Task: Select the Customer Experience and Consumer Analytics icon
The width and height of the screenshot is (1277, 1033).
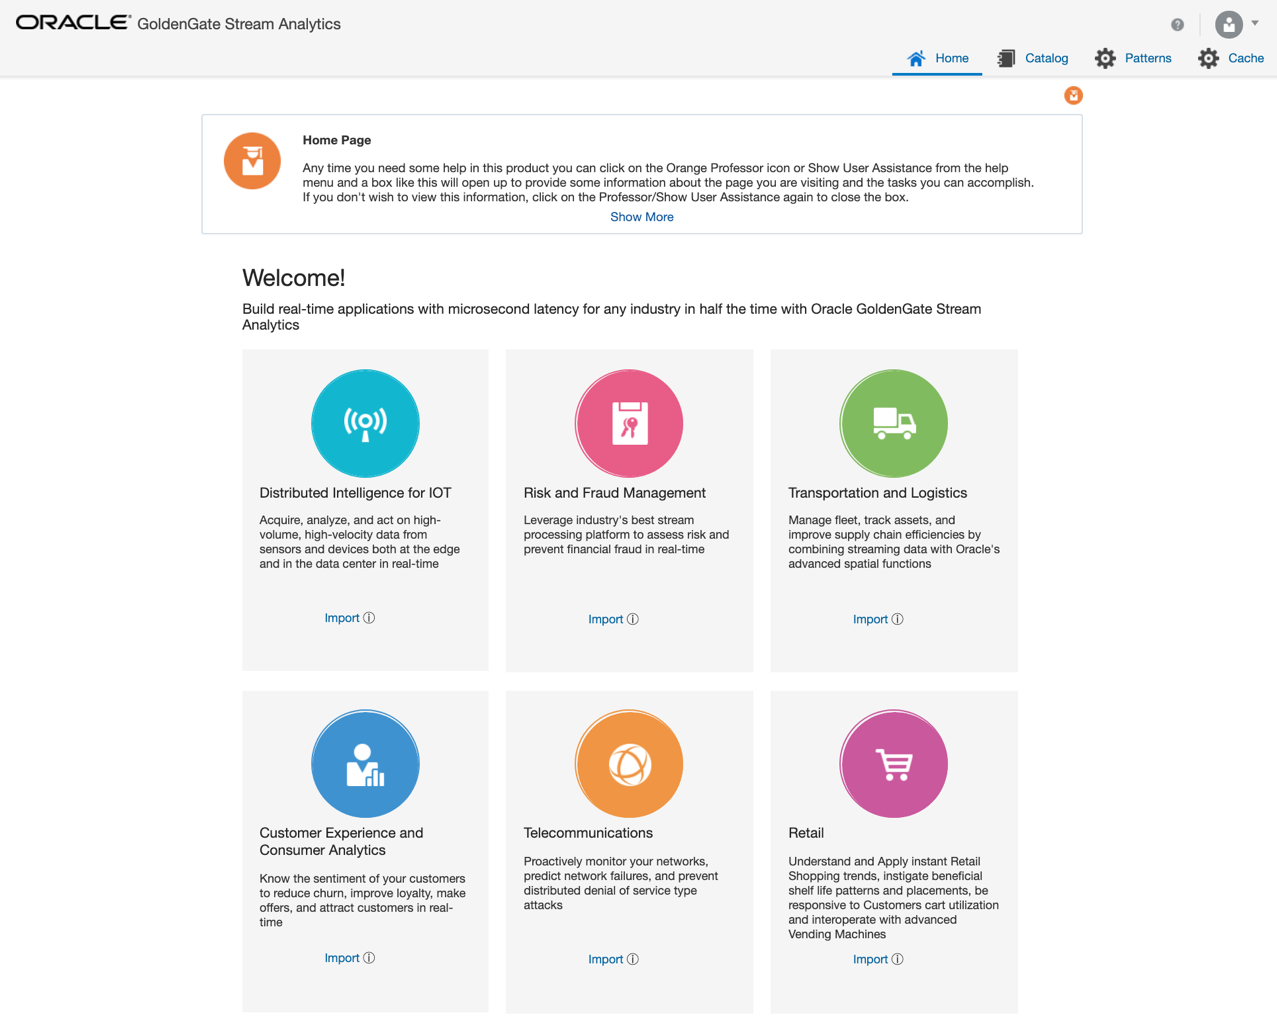Action: click(x=365, y=763)
